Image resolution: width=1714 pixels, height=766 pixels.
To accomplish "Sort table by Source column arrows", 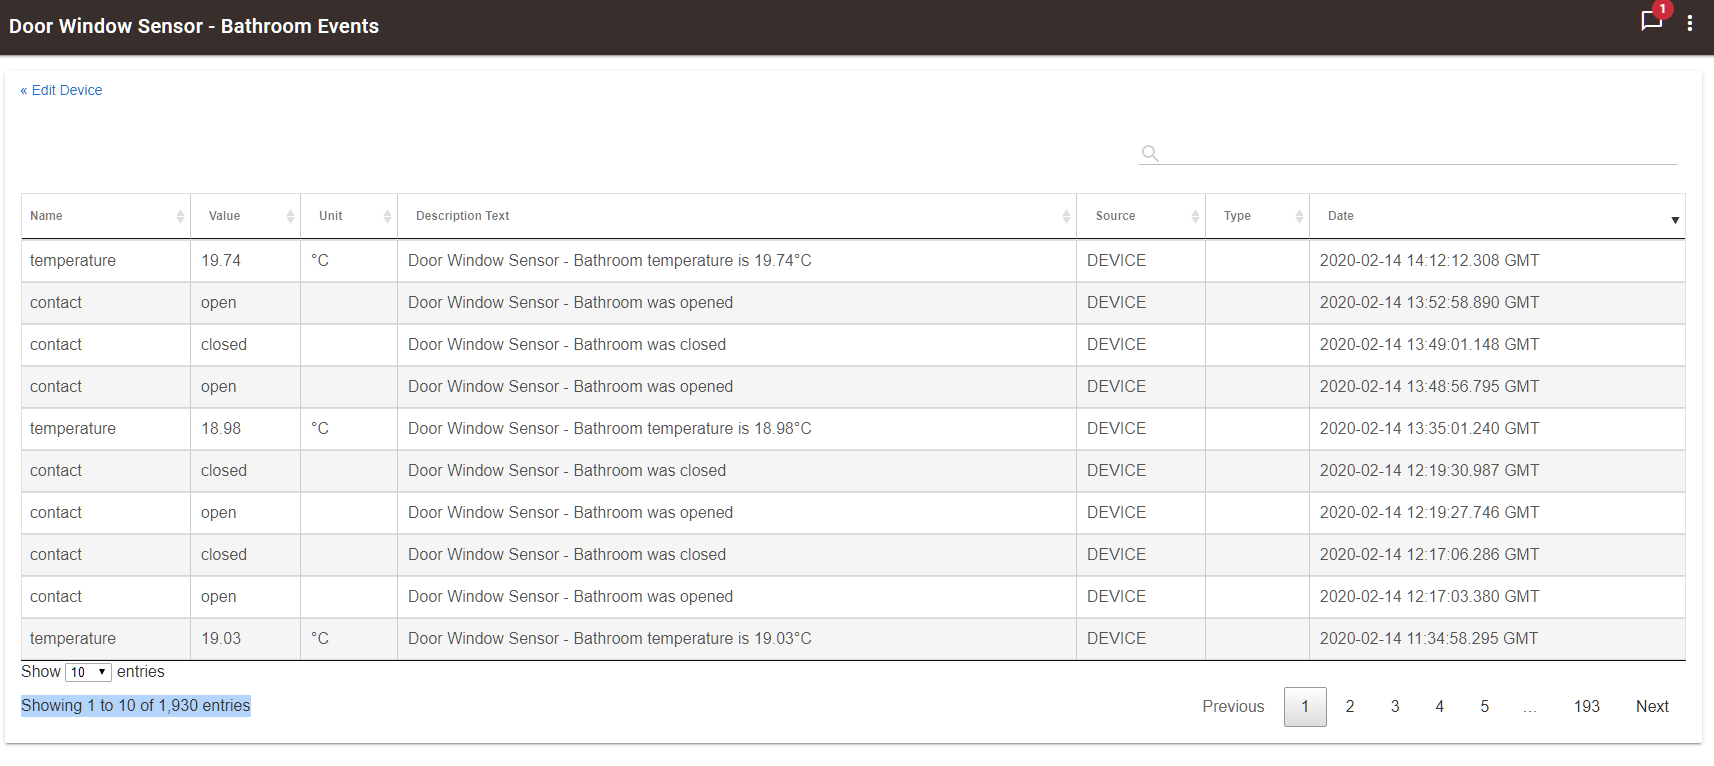I will (1195, 216).
